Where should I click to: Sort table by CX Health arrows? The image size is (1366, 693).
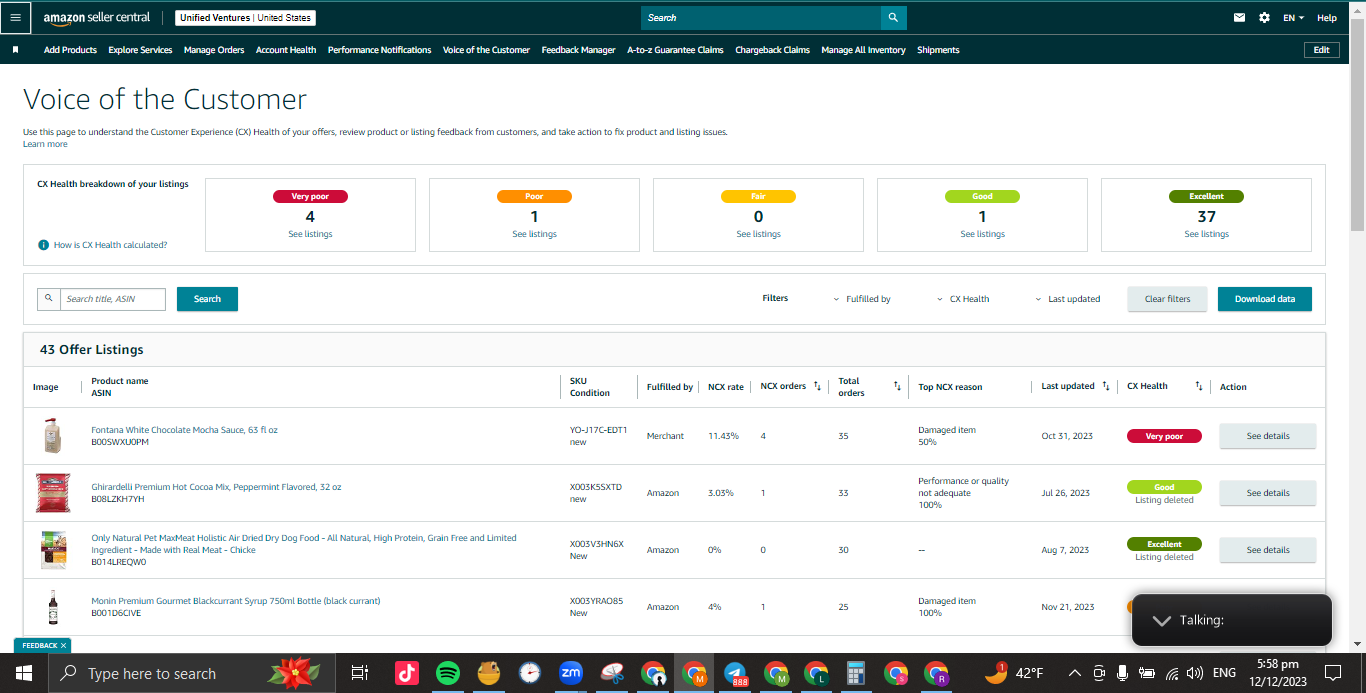click(1198, 386)
